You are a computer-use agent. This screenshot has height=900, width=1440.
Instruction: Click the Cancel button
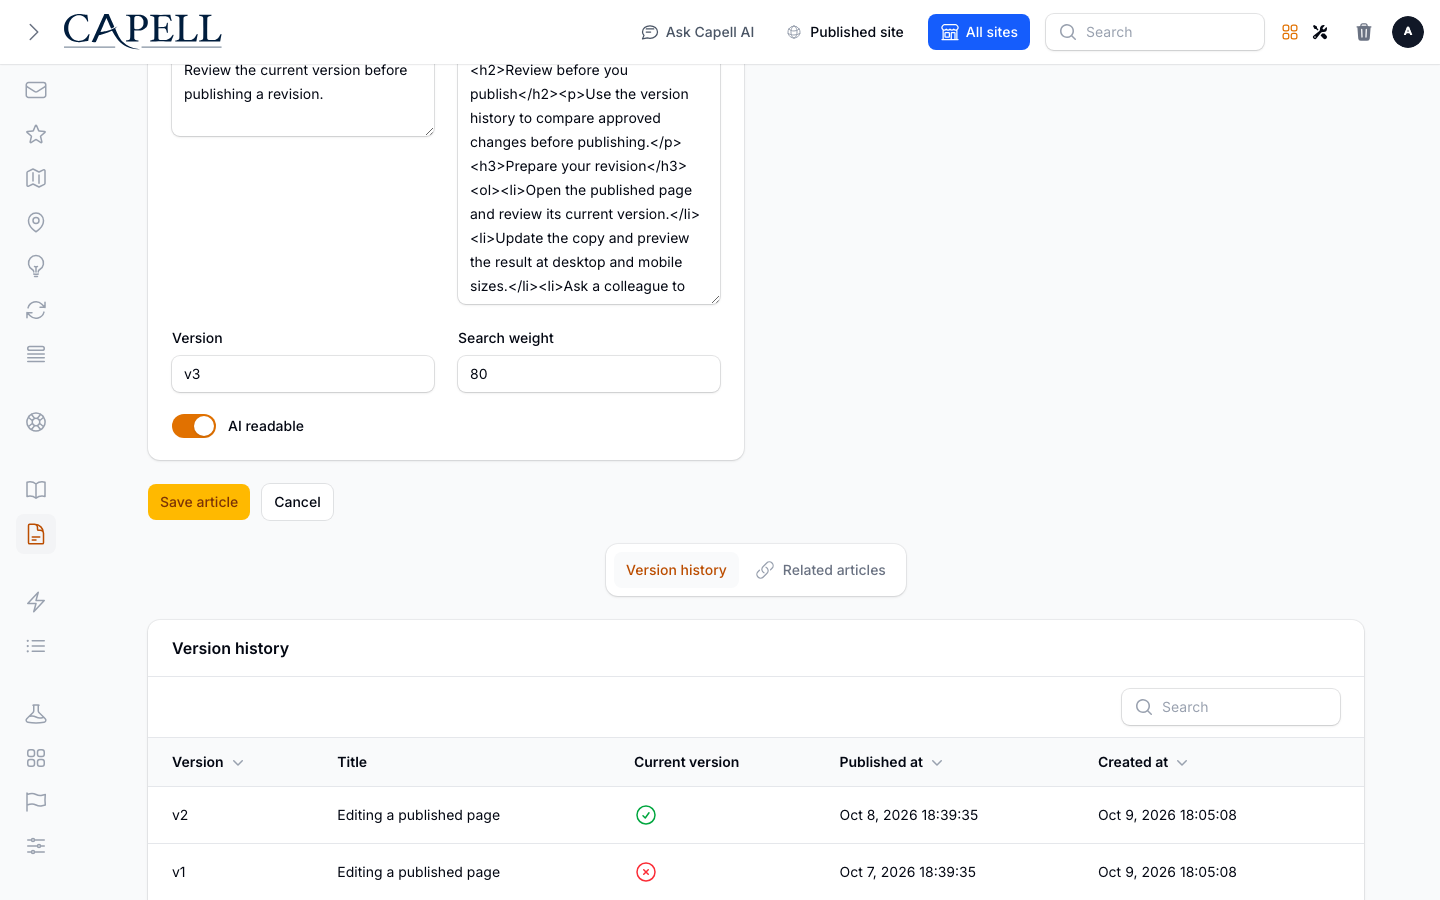[x=297, y=502]
